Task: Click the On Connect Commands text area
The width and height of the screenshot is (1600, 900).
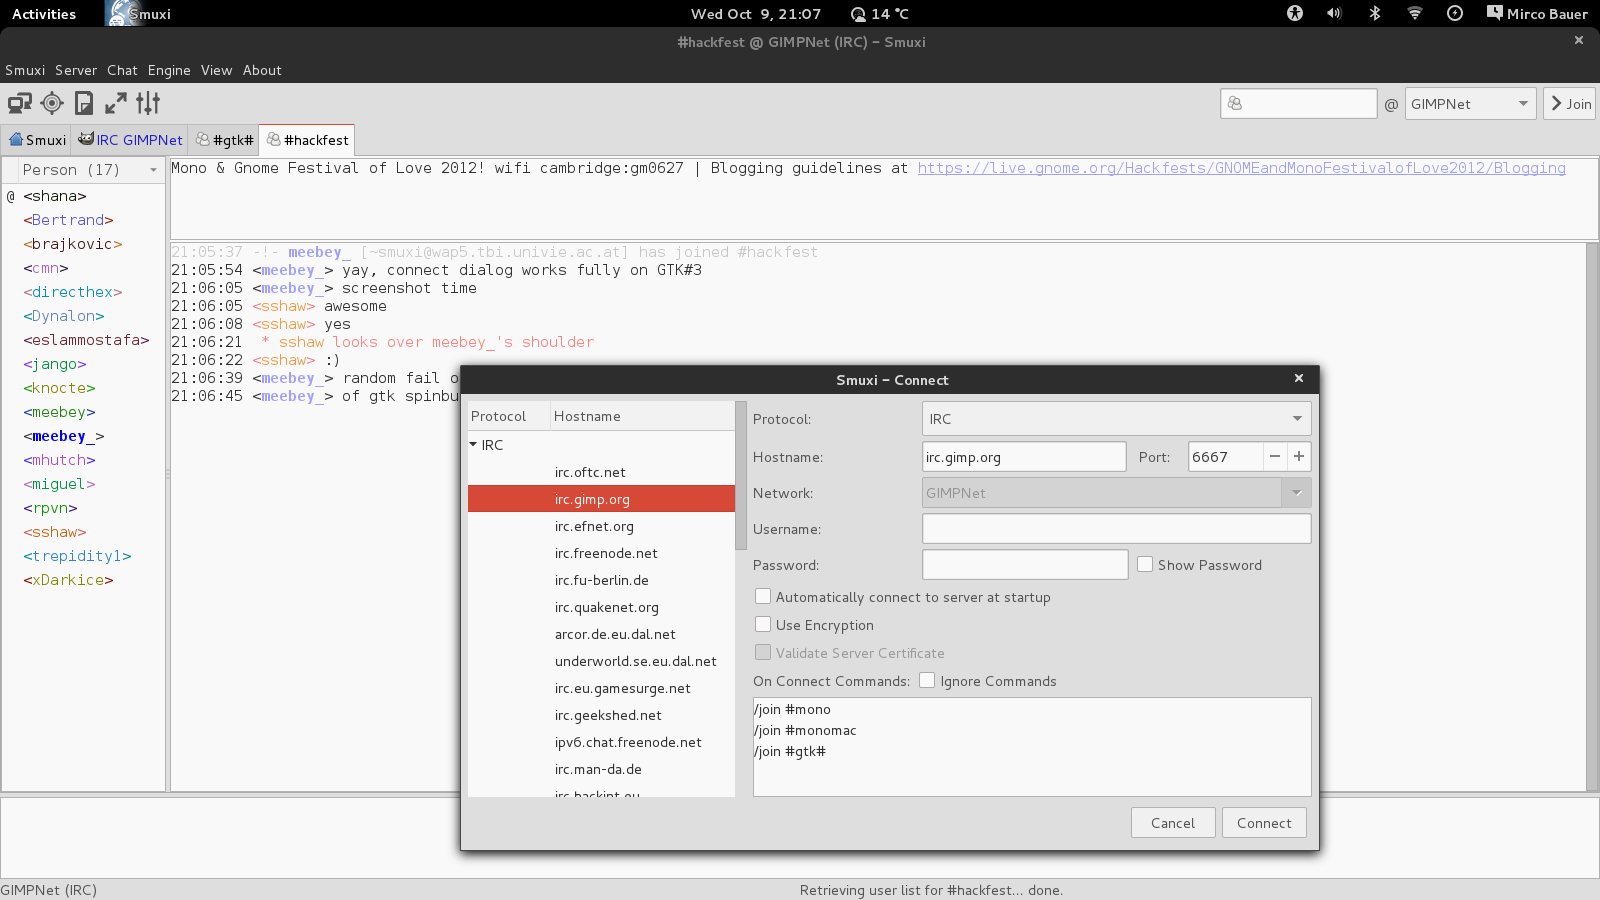Action: [1032, 746]
